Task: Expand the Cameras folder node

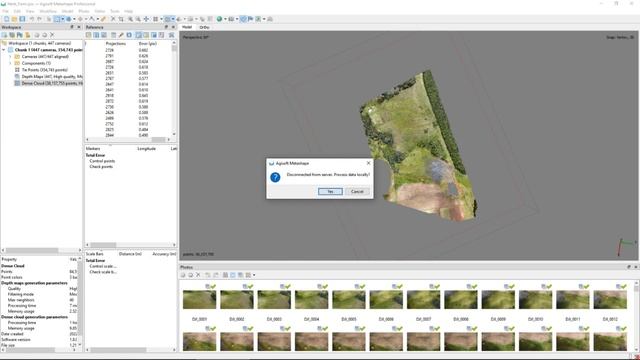Action: pos(10,57)
